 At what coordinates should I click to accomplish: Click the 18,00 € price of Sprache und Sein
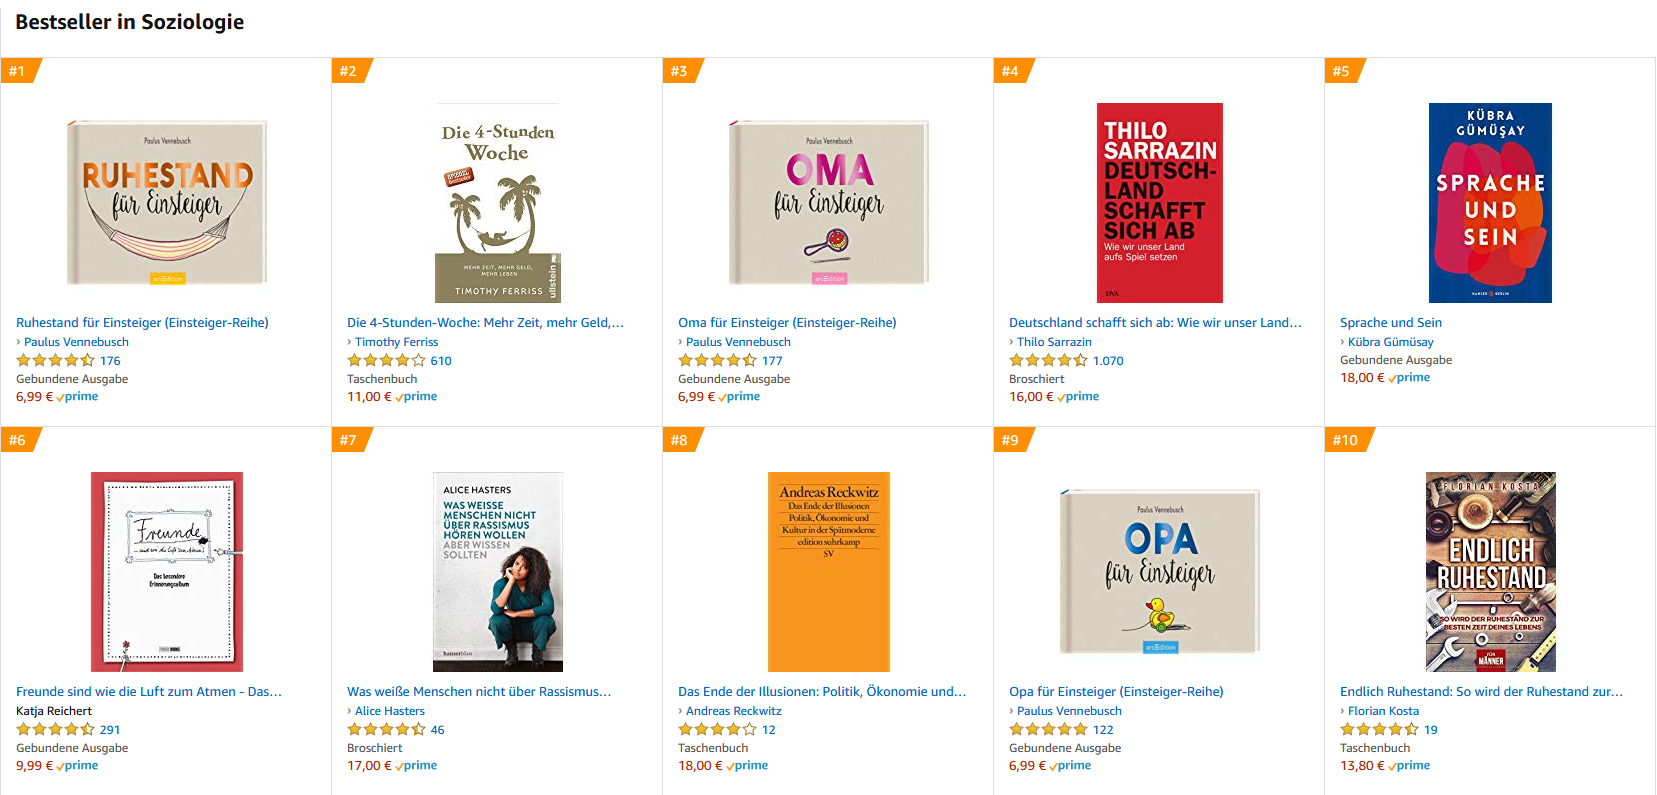1362,378
